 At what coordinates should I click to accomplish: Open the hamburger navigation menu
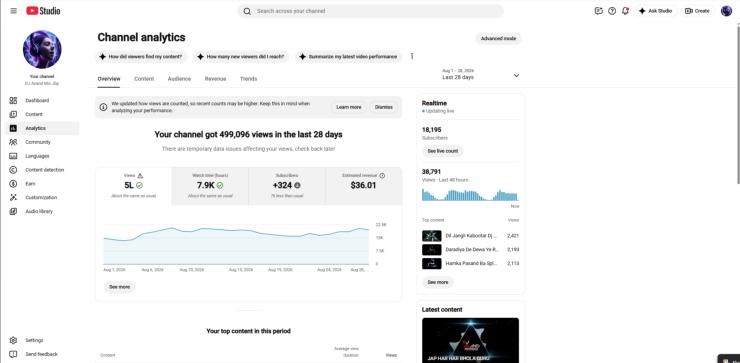(x=13, y=11)
